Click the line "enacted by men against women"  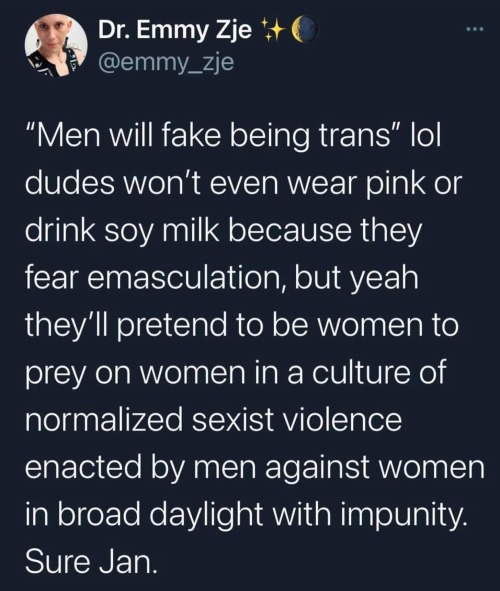click(255, 467)
